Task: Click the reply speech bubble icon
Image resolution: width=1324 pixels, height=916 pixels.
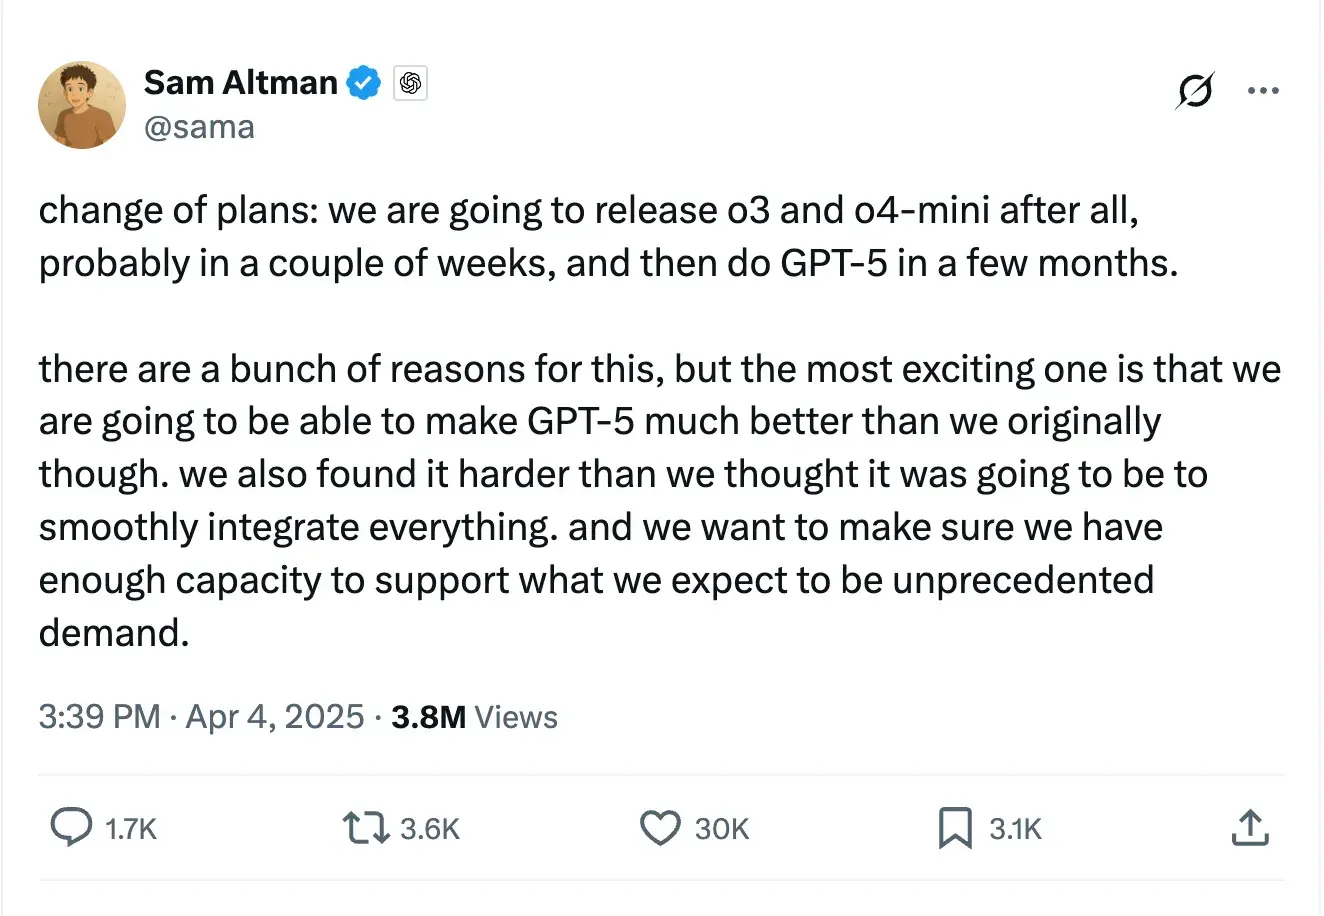Action: point(71,828)
